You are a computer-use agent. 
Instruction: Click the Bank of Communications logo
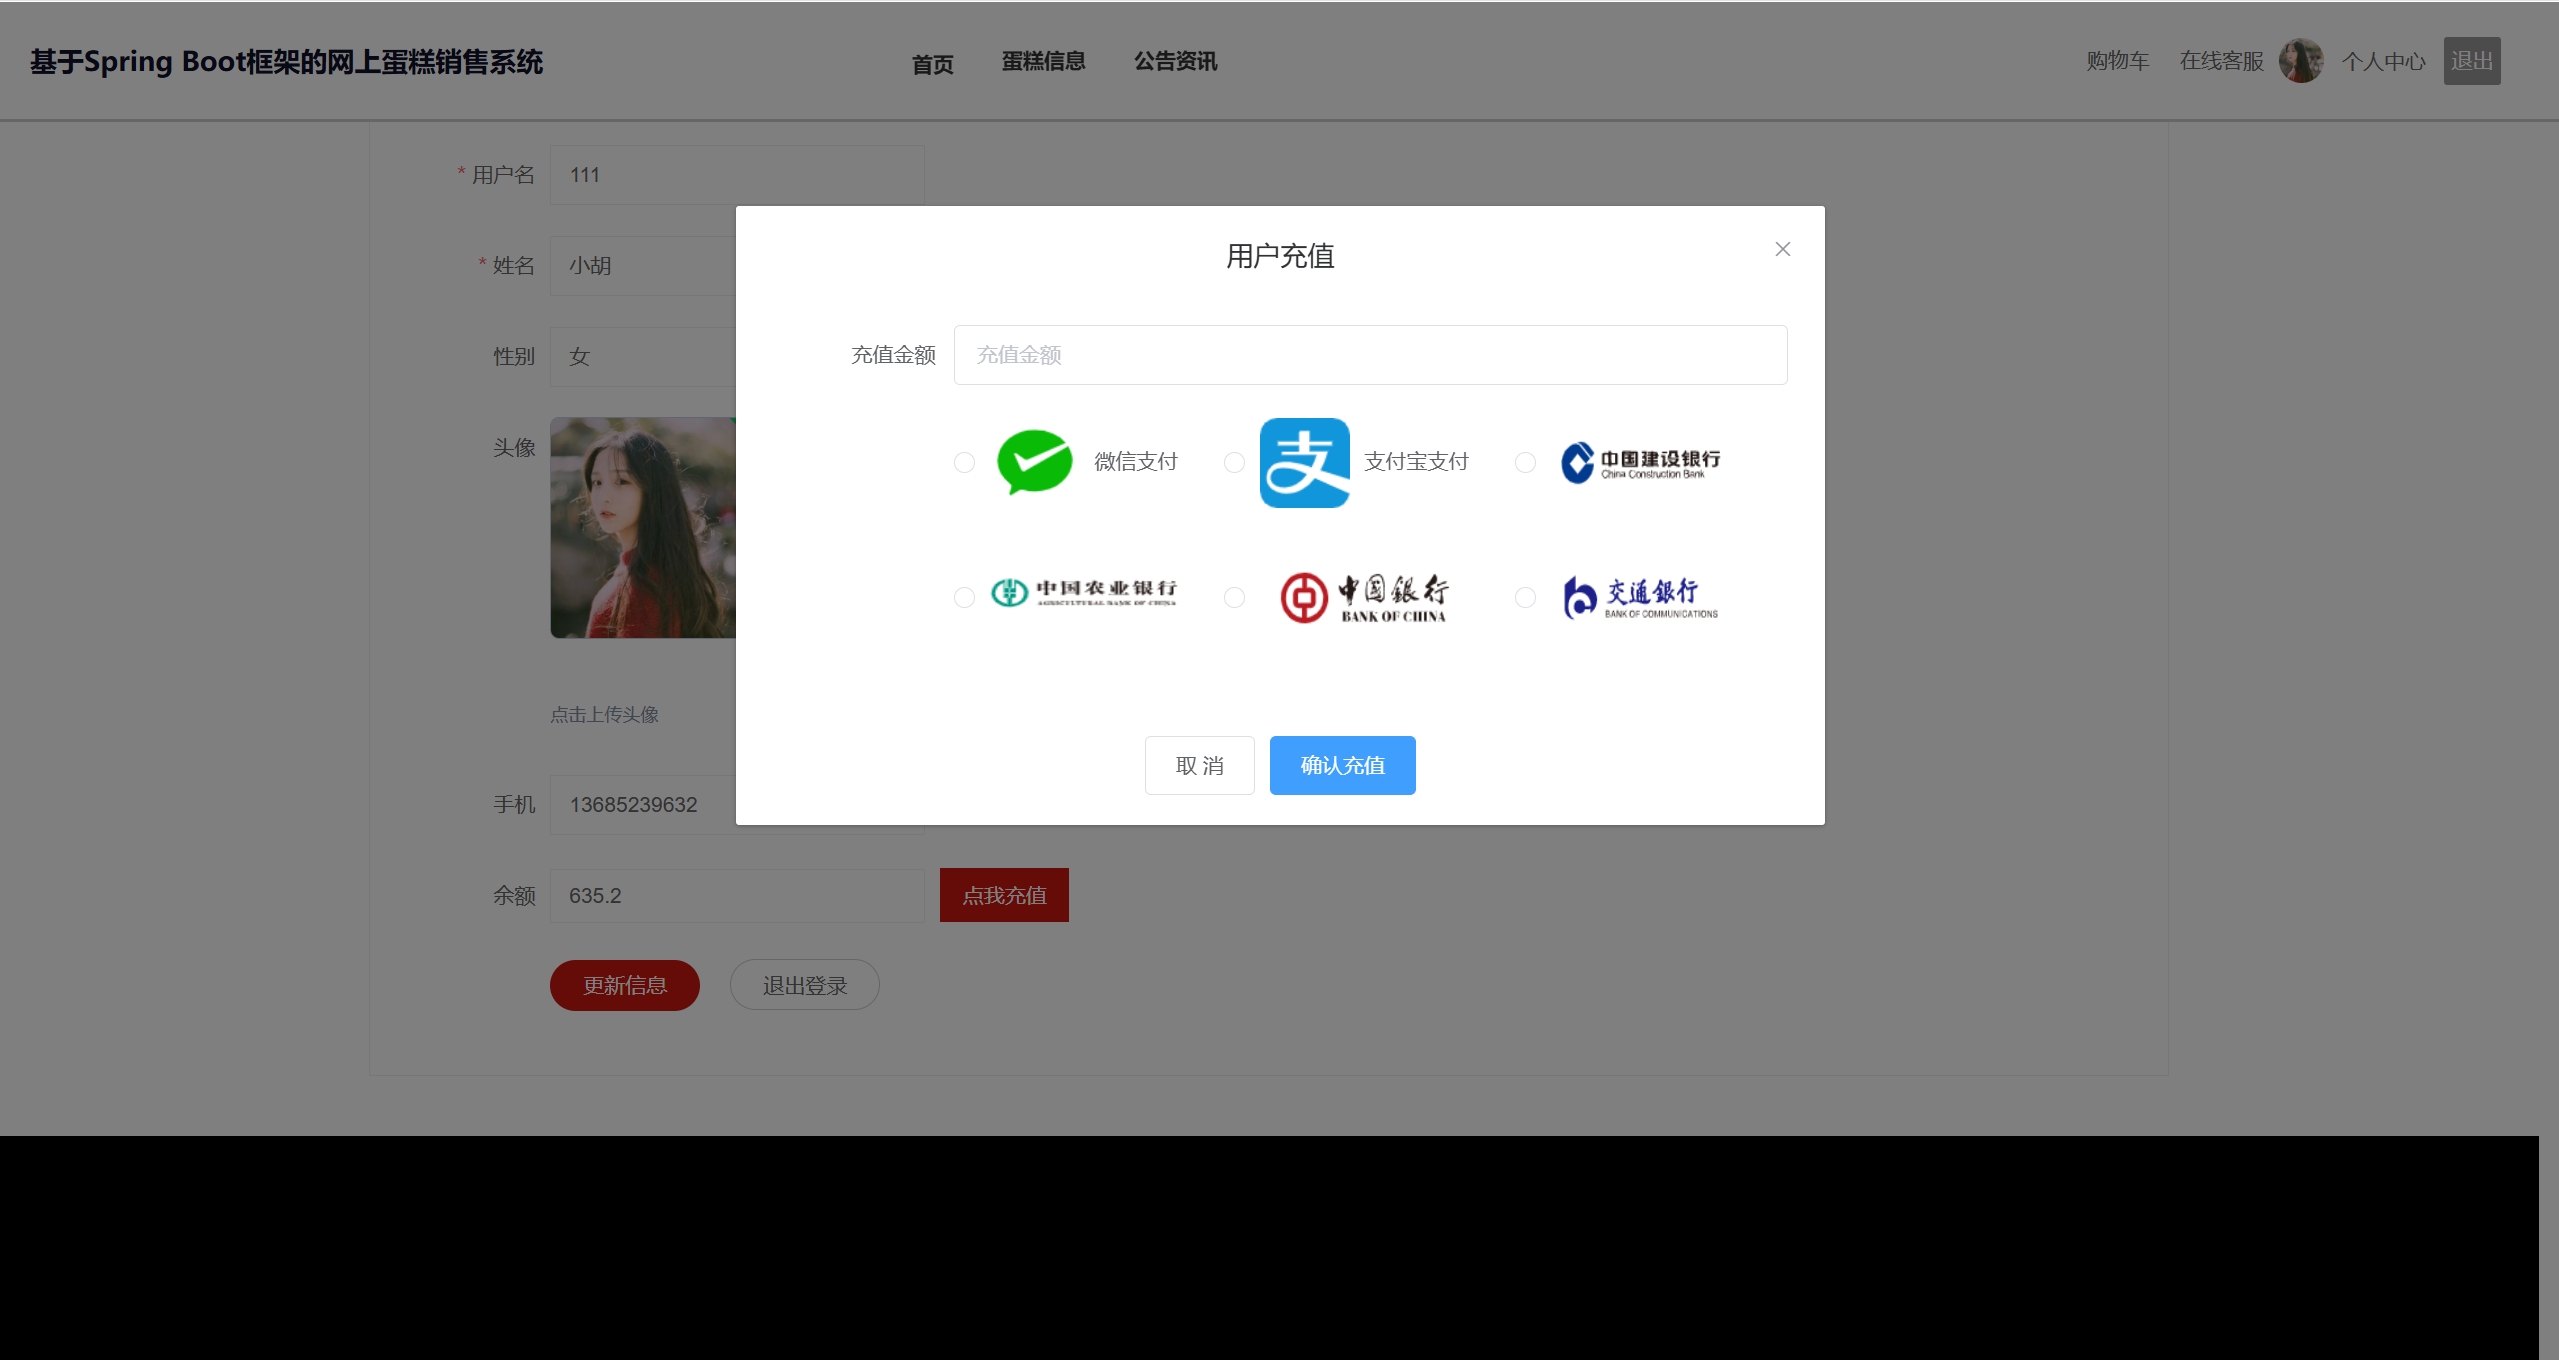pyautogui.click(x=1640, y=597)
